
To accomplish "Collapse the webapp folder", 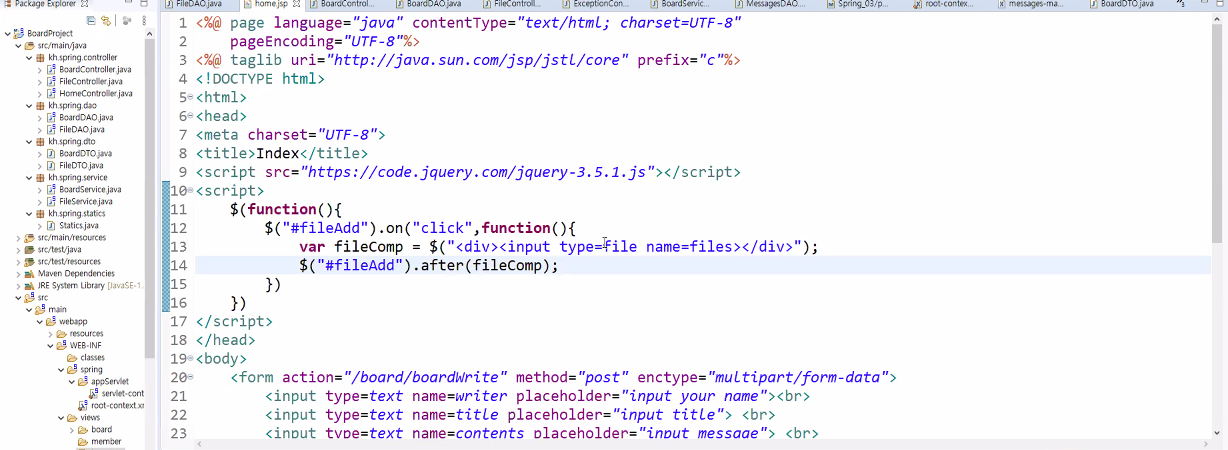I will click(x=39, y=322).
